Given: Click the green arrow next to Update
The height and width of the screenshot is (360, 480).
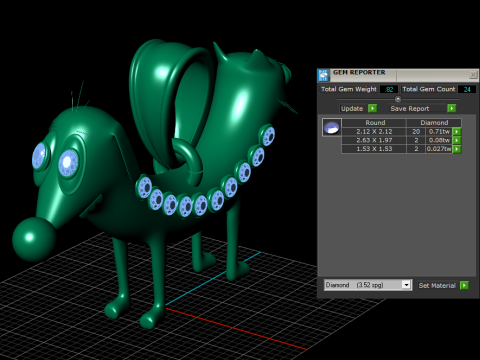Looking at the screenshot, I should coord(372,108).
